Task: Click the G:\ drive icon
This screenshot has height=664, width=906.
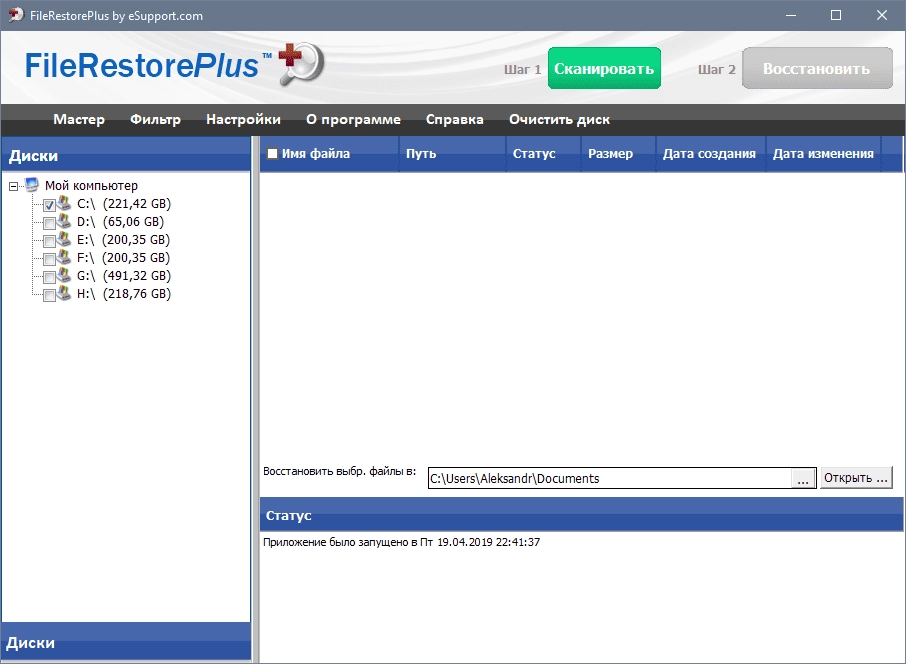Action: click(x=64, y=275)
